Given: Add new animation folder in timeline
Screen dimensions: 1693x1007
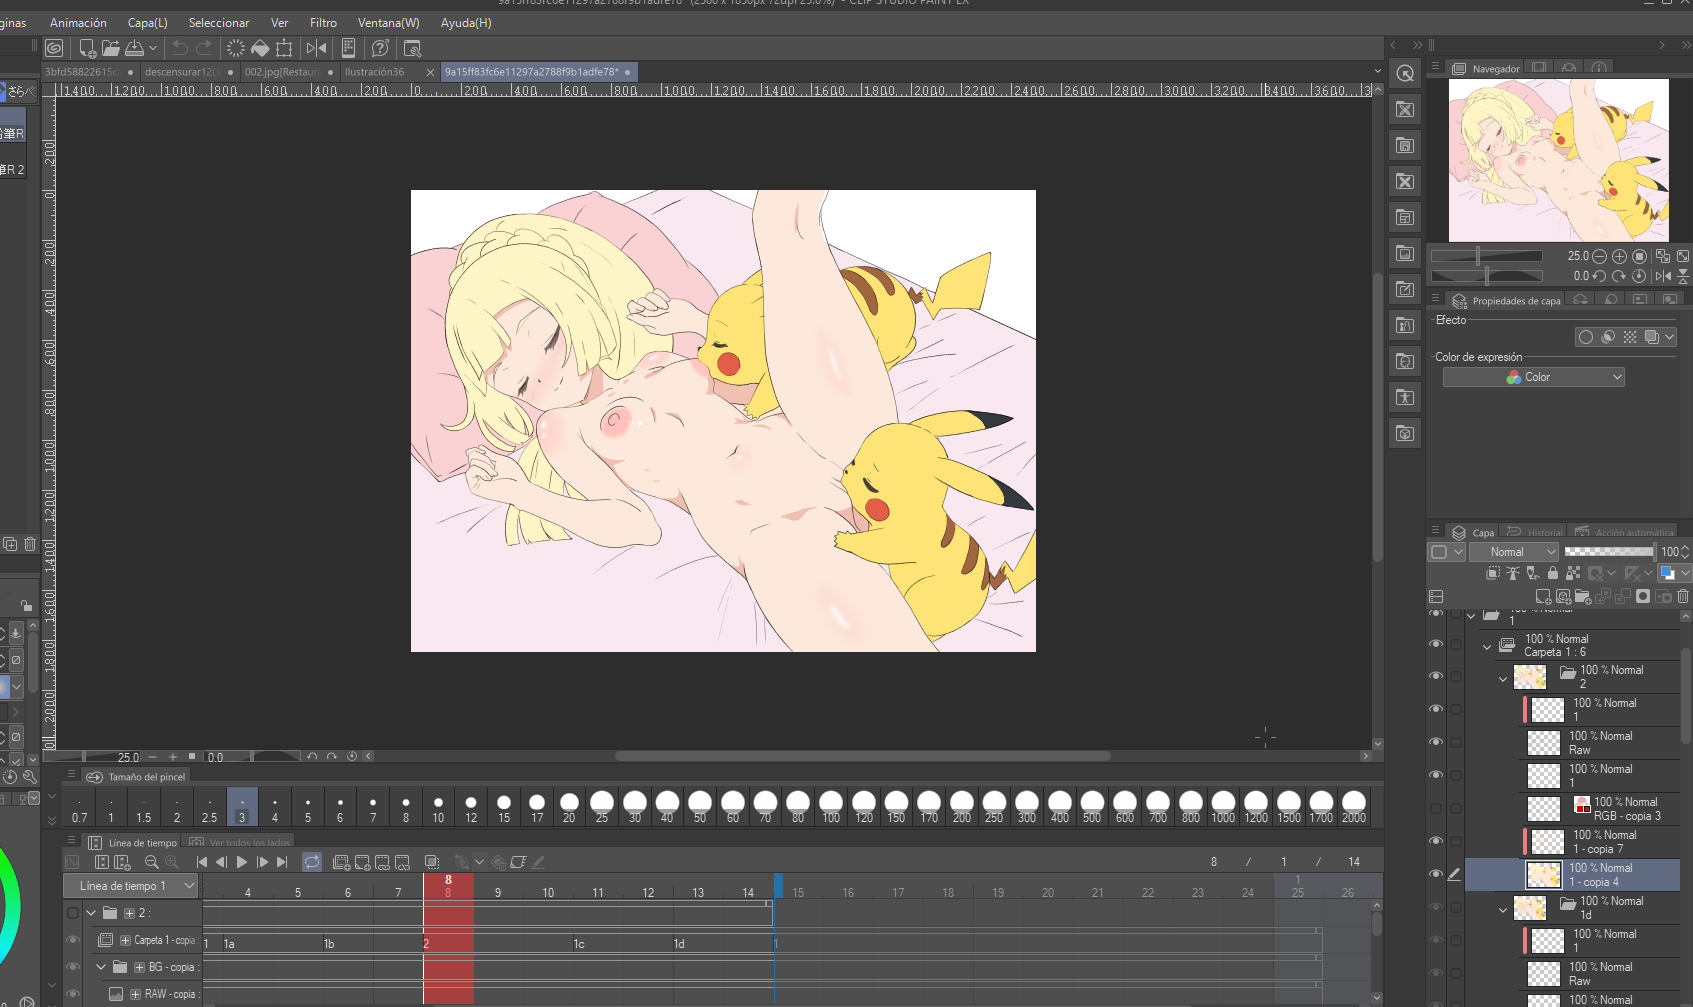Looking at the screenshot, I should coord(341,862).
